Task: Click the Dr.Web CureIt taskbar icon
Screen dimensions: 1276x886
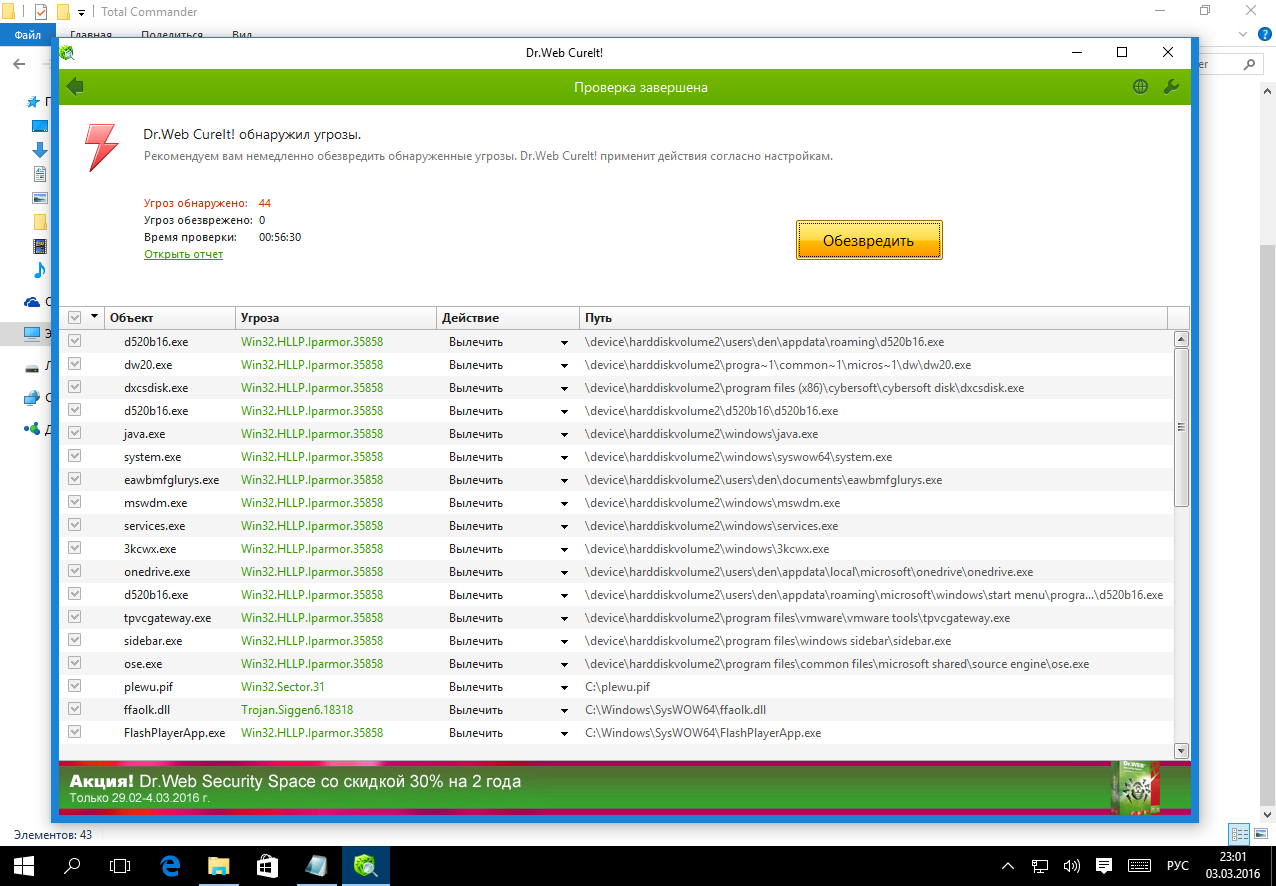Action: [365, 865]
